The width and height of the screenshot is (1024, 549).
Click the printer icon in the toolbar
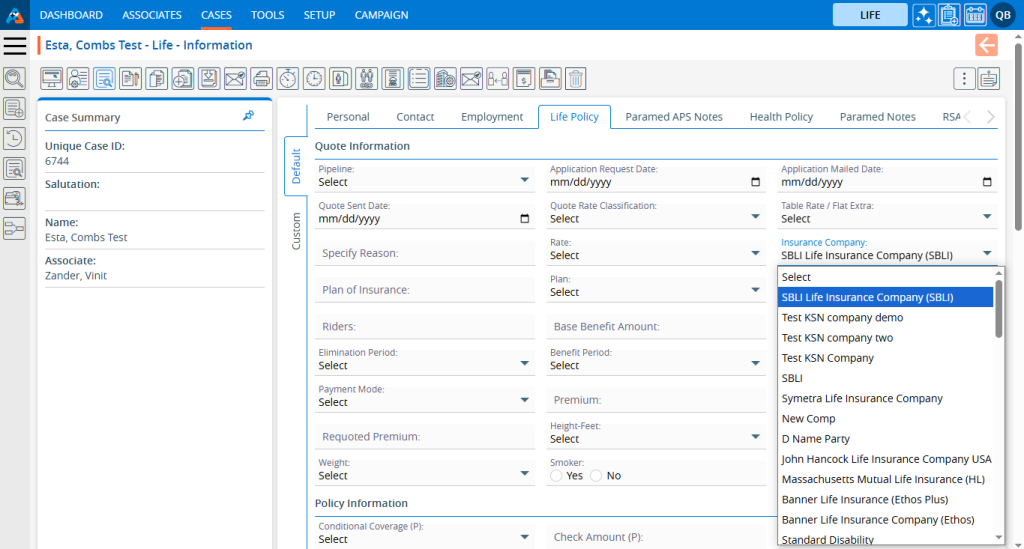(261, 78)
